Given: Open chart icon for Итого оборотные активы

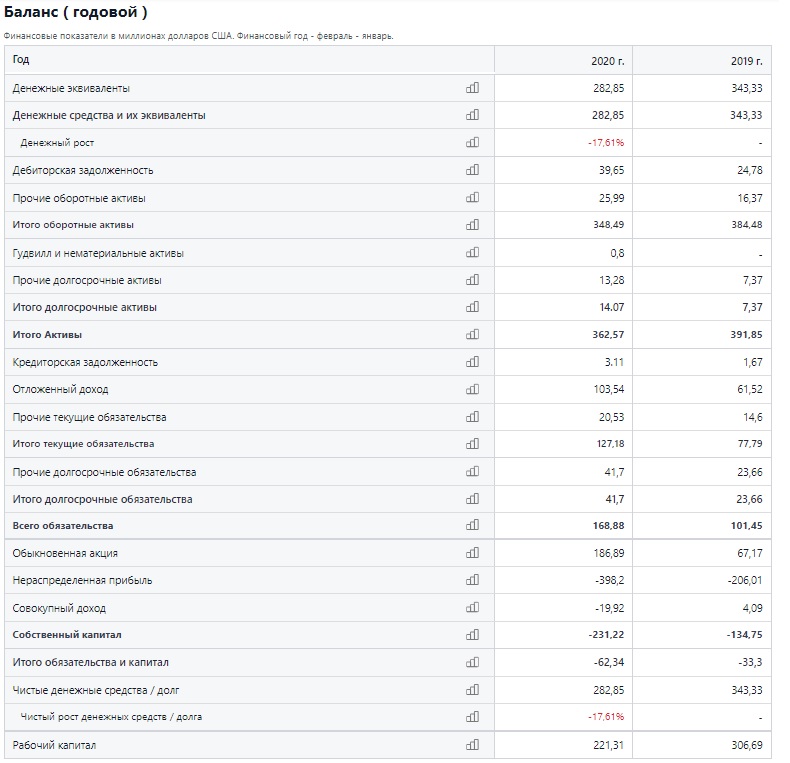Looking at the screenshot, I should click(x=472, y=224).
